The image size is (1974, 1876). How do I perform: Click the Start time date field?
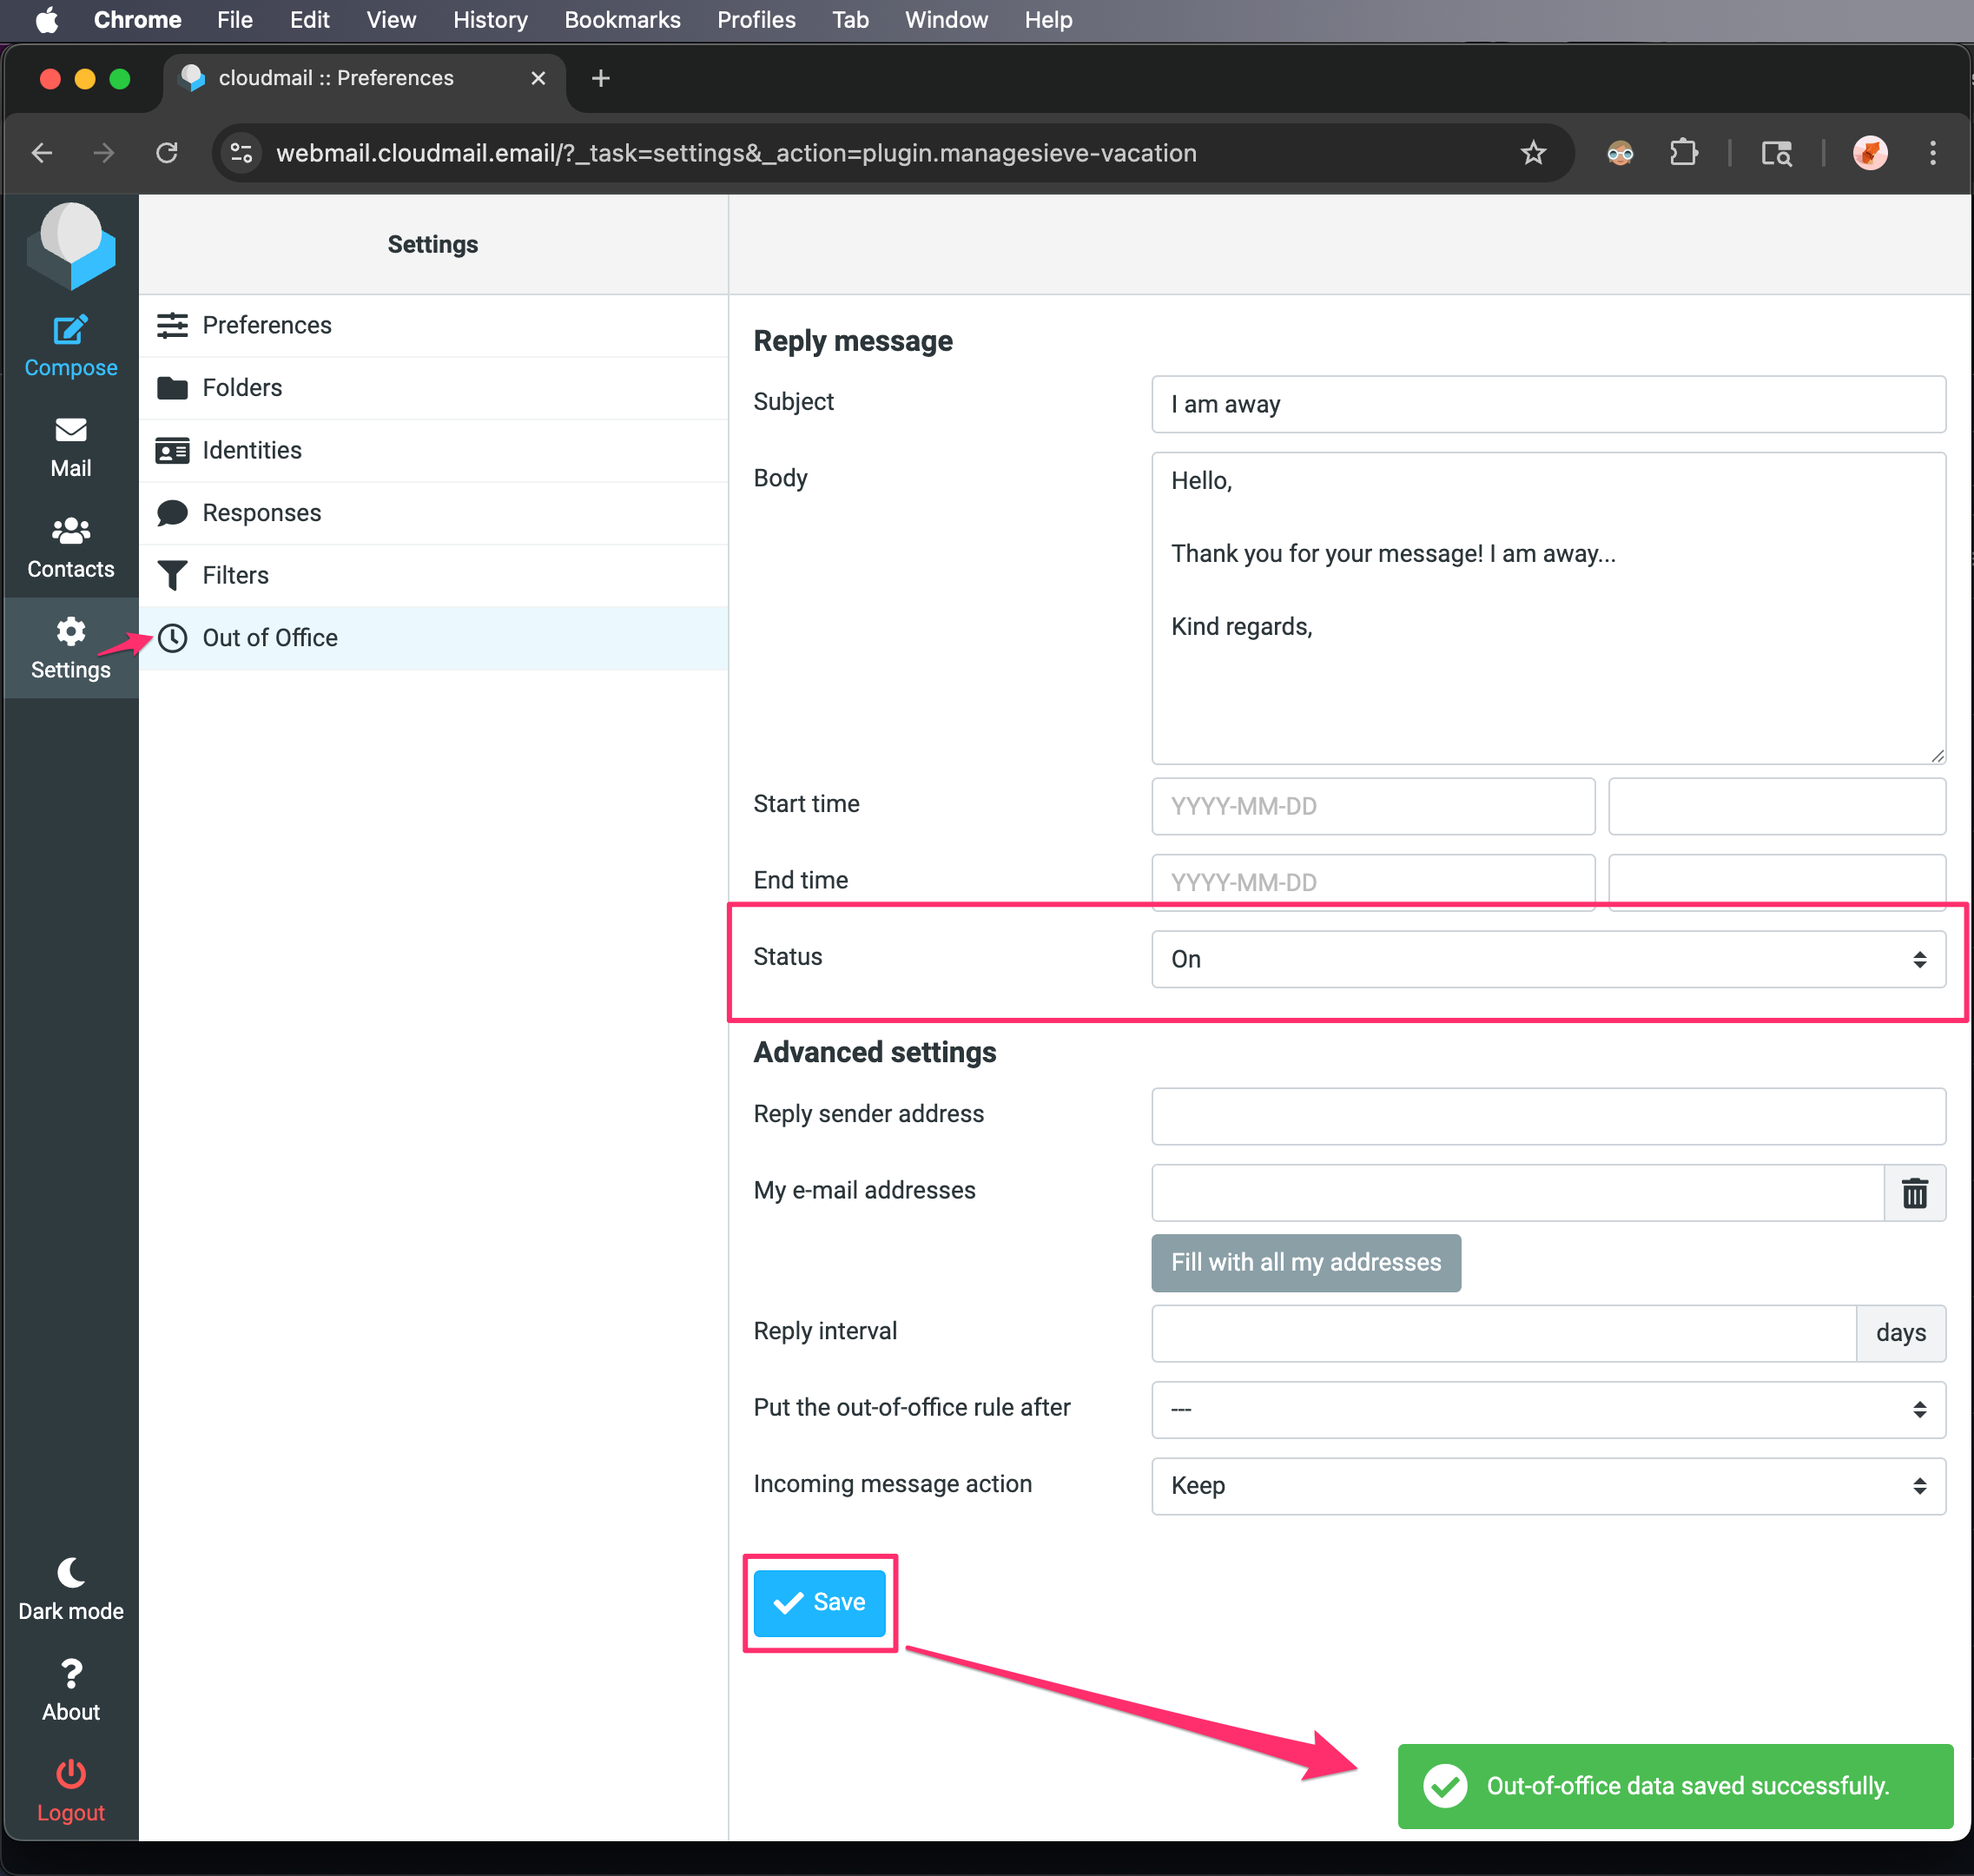pyautogui.click(x=1372, y=806)
